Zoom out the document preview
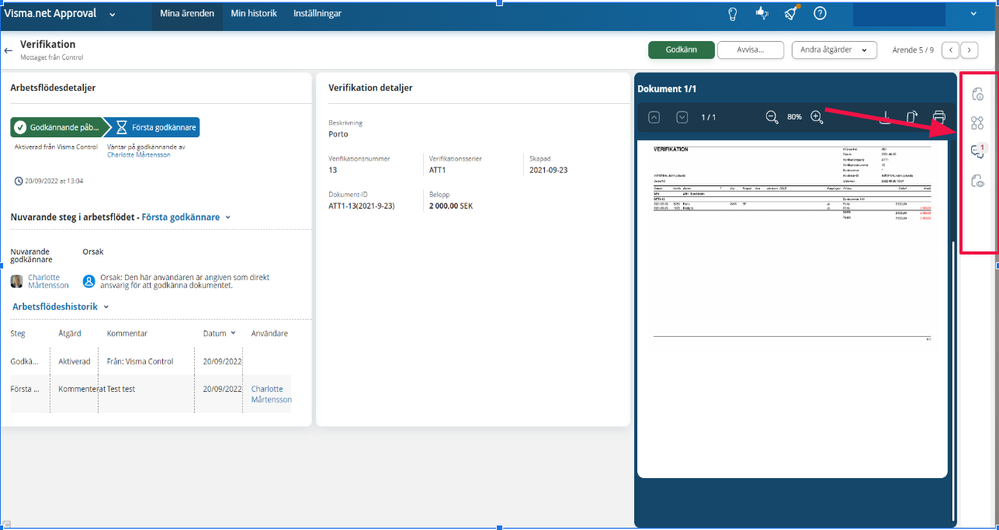Screen dimensions: 999x530 [x=772, y=117]
